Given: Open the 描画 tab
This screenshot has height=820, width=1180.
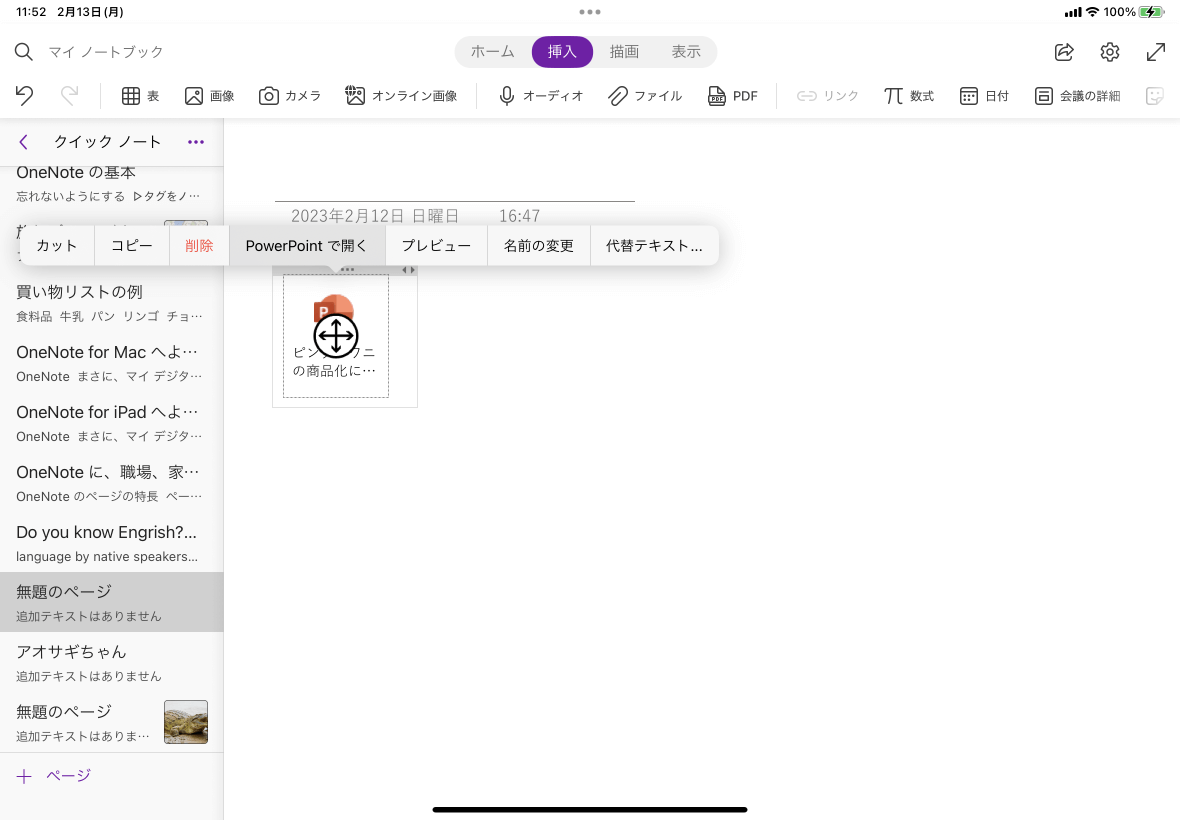Looking at the screenshot, I should 624,52.
